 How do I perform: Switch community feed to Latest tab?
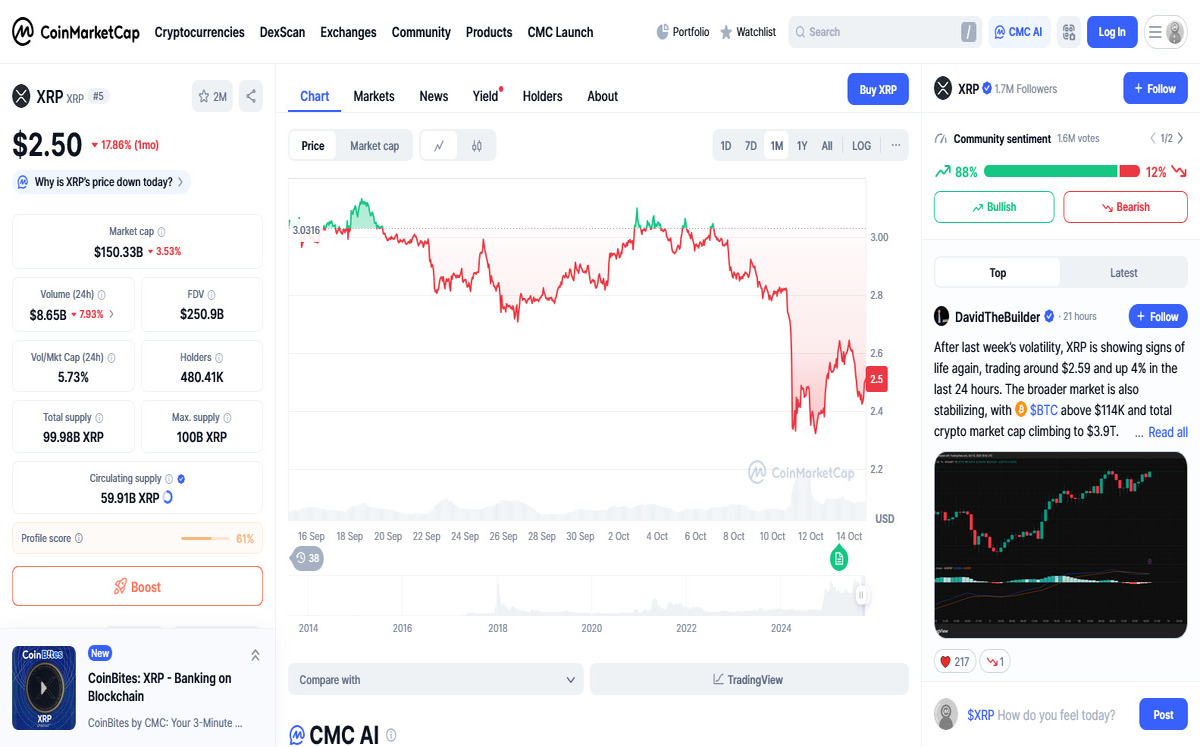(x=1123, y=273)
